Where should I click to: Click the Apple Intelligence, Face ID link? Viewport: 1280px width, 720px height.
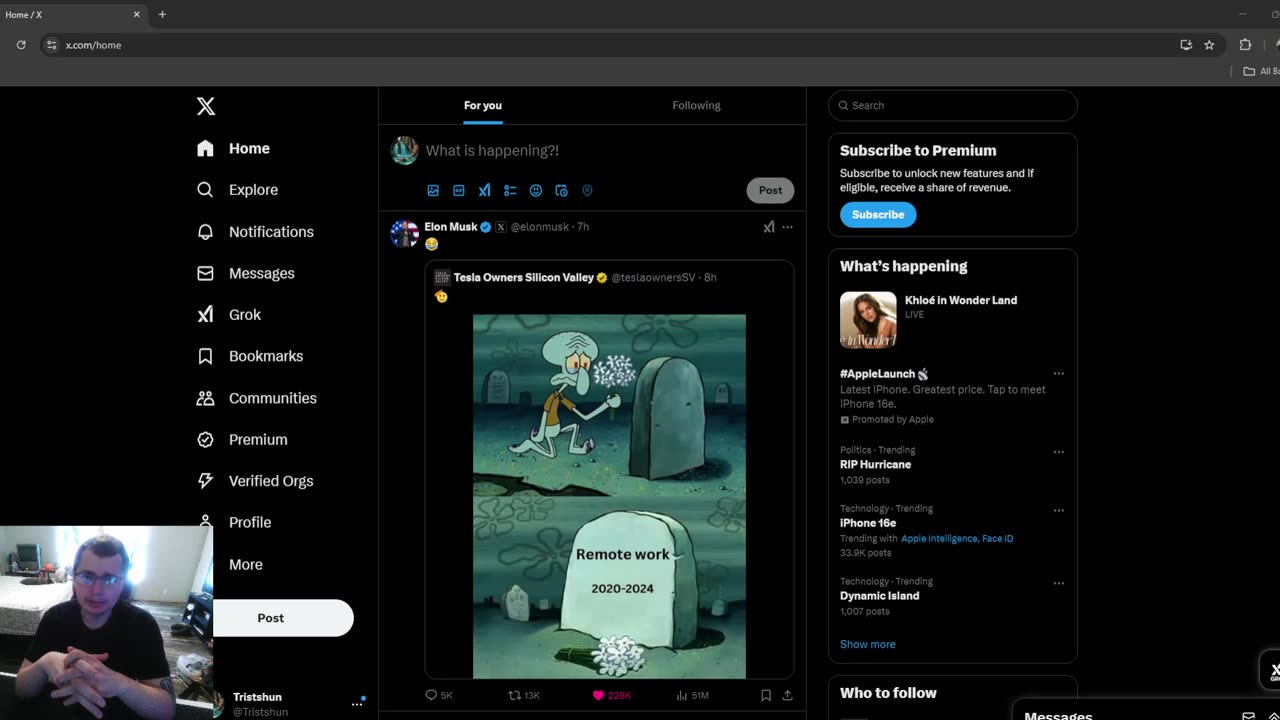pos(957,538)
